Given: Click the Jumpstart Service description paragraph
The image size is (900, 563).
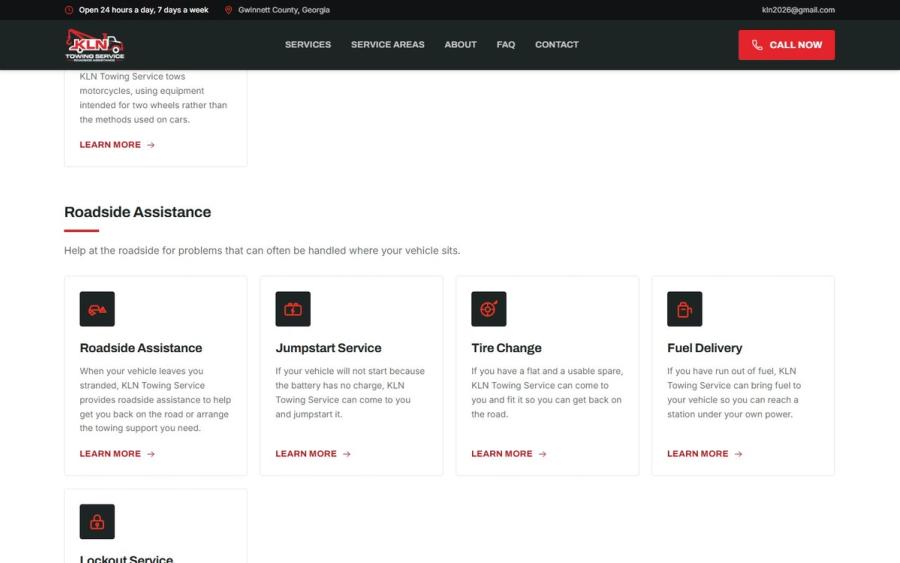Looking at the screenshot, I should coord(350,393).
